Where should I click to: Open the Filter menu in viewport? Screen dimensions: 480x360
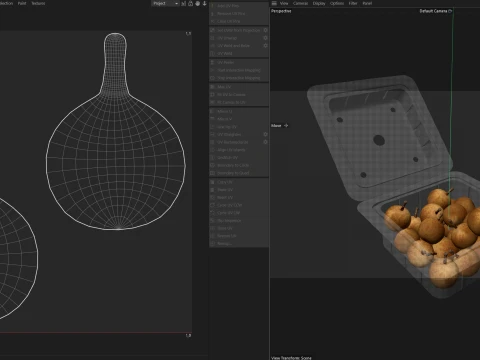[x=353, y=3]
